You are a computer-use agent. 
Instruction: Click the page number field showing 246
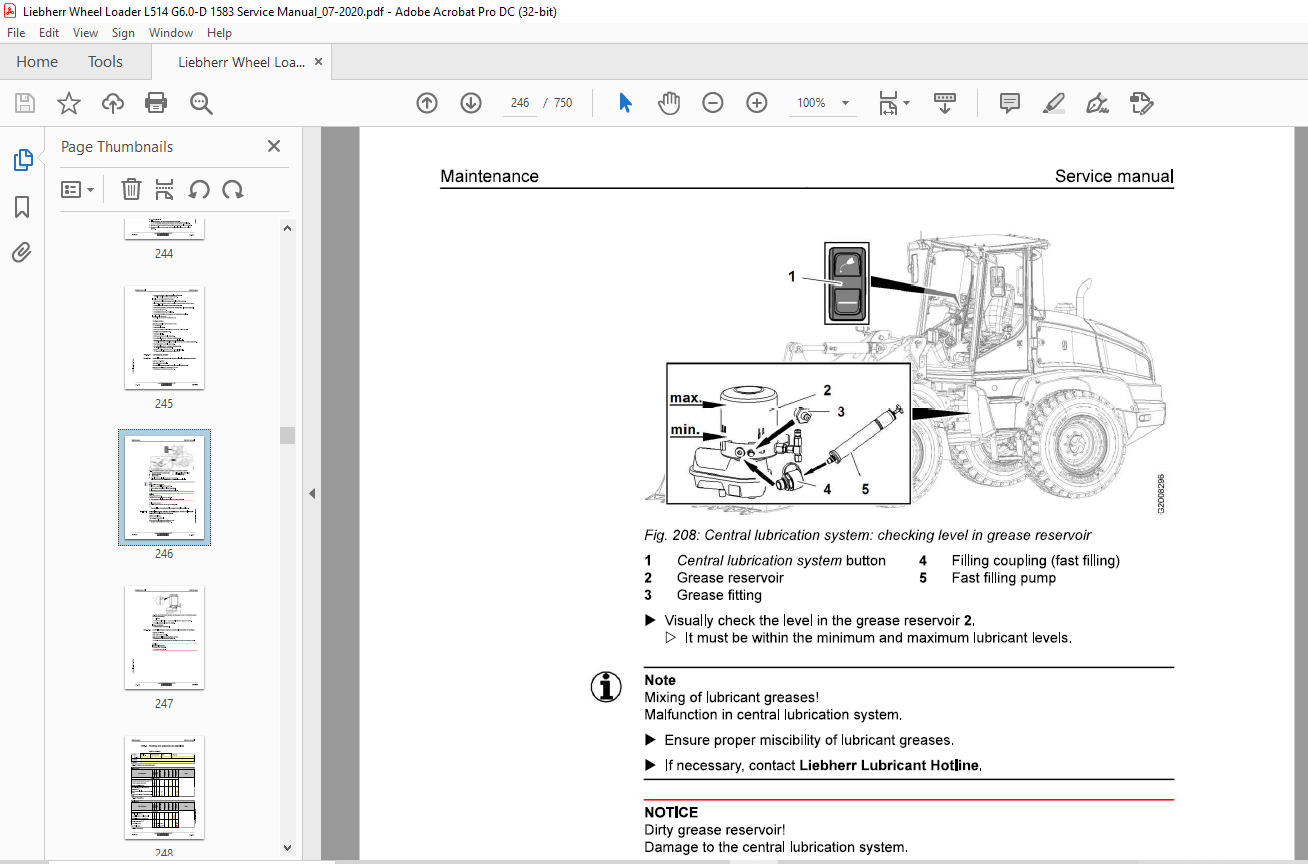[520, 103]
